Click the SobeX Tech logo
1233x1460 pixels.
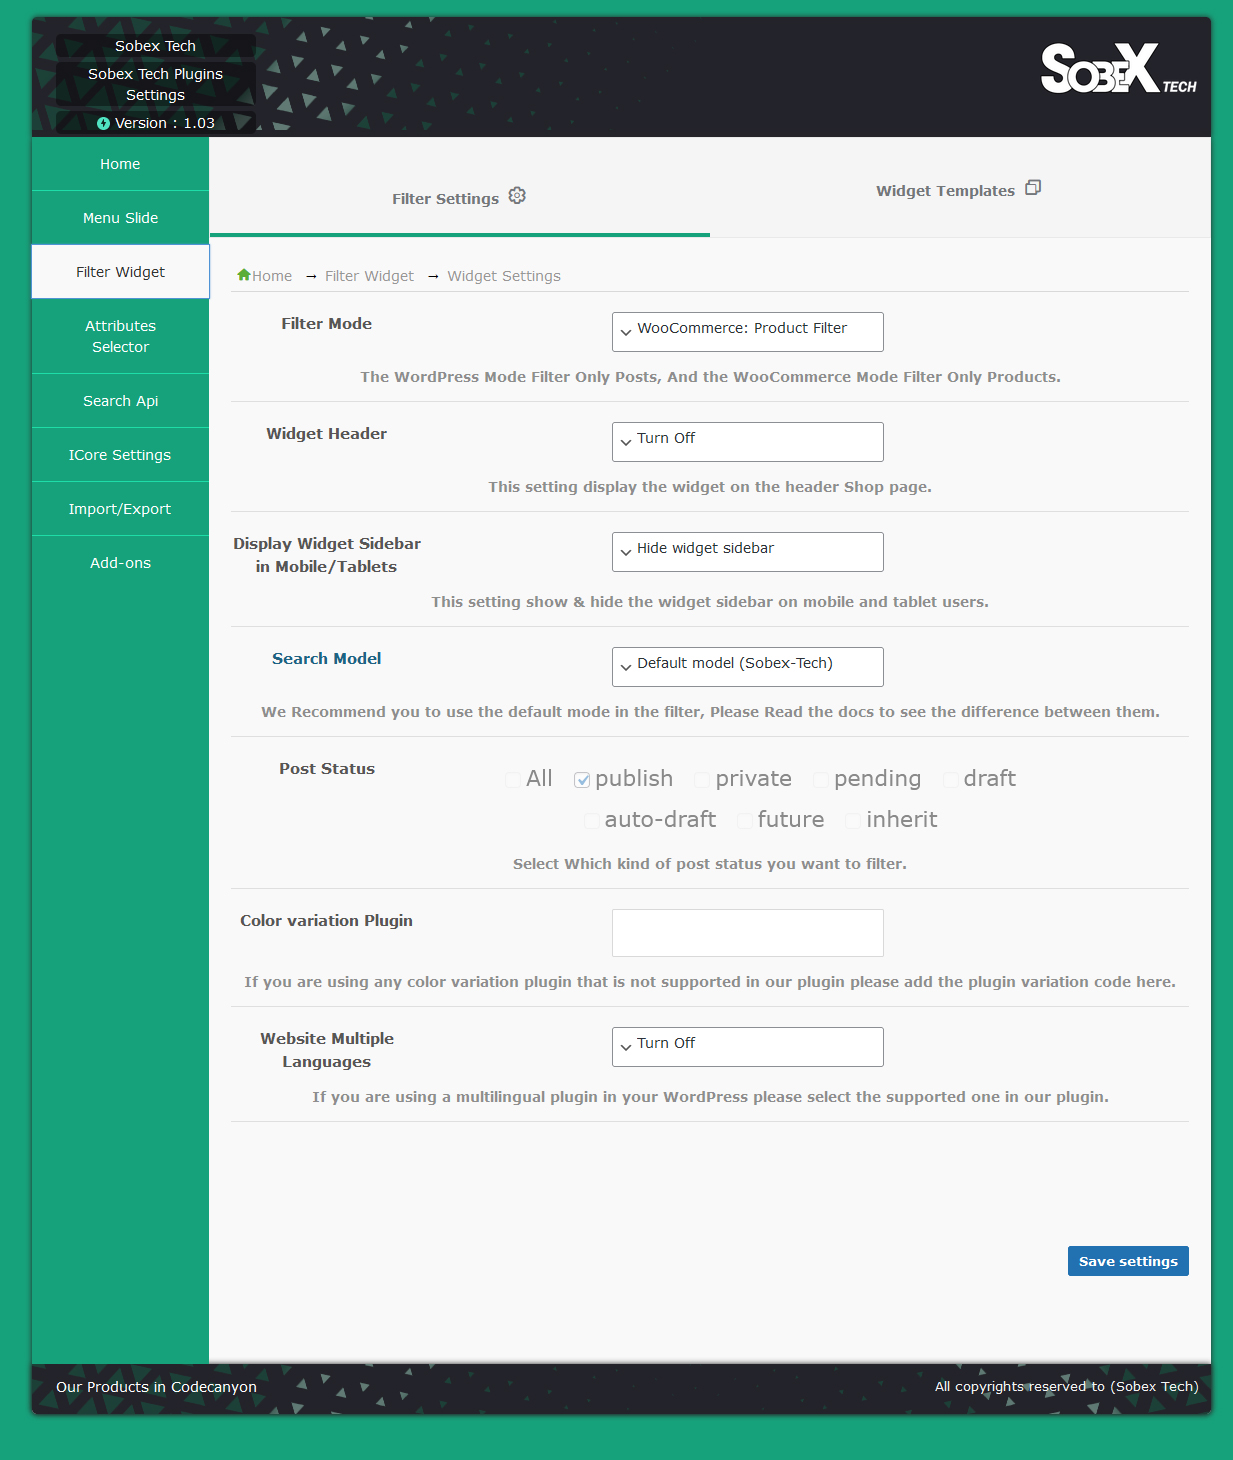click(1118, 68)
